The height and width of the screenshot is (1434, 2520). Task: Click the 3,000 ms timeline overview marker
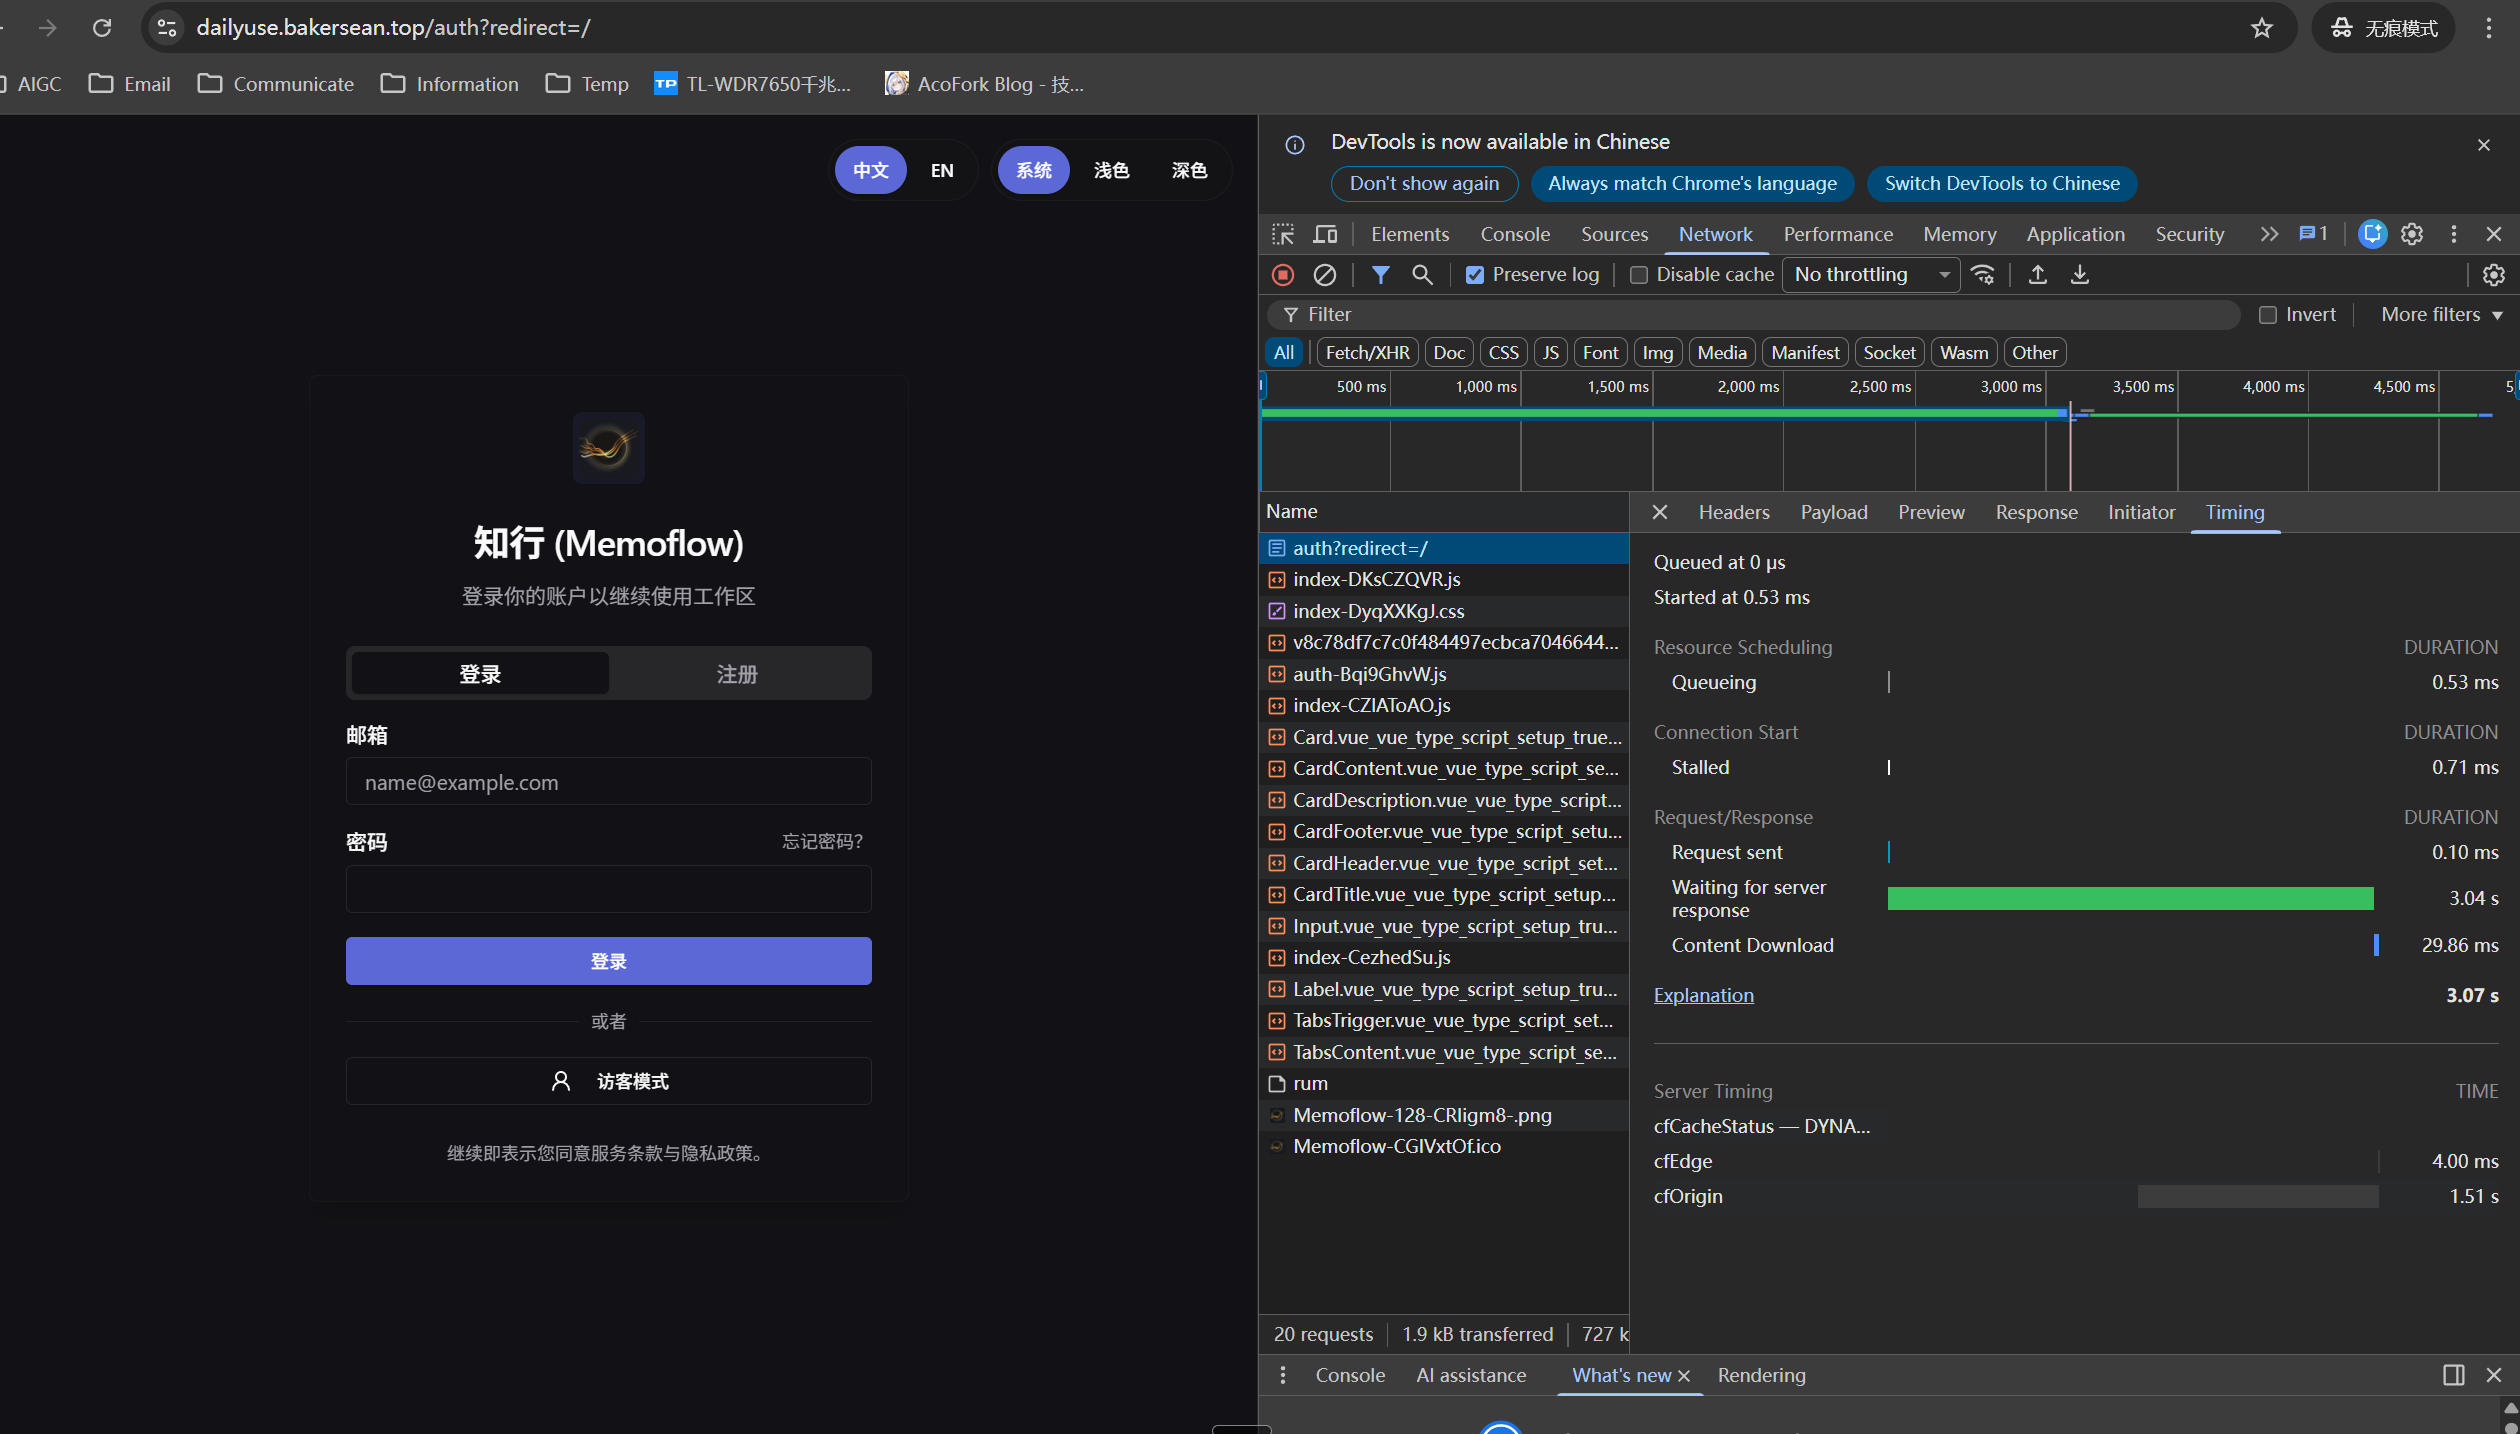click(x=2010, y=386)
